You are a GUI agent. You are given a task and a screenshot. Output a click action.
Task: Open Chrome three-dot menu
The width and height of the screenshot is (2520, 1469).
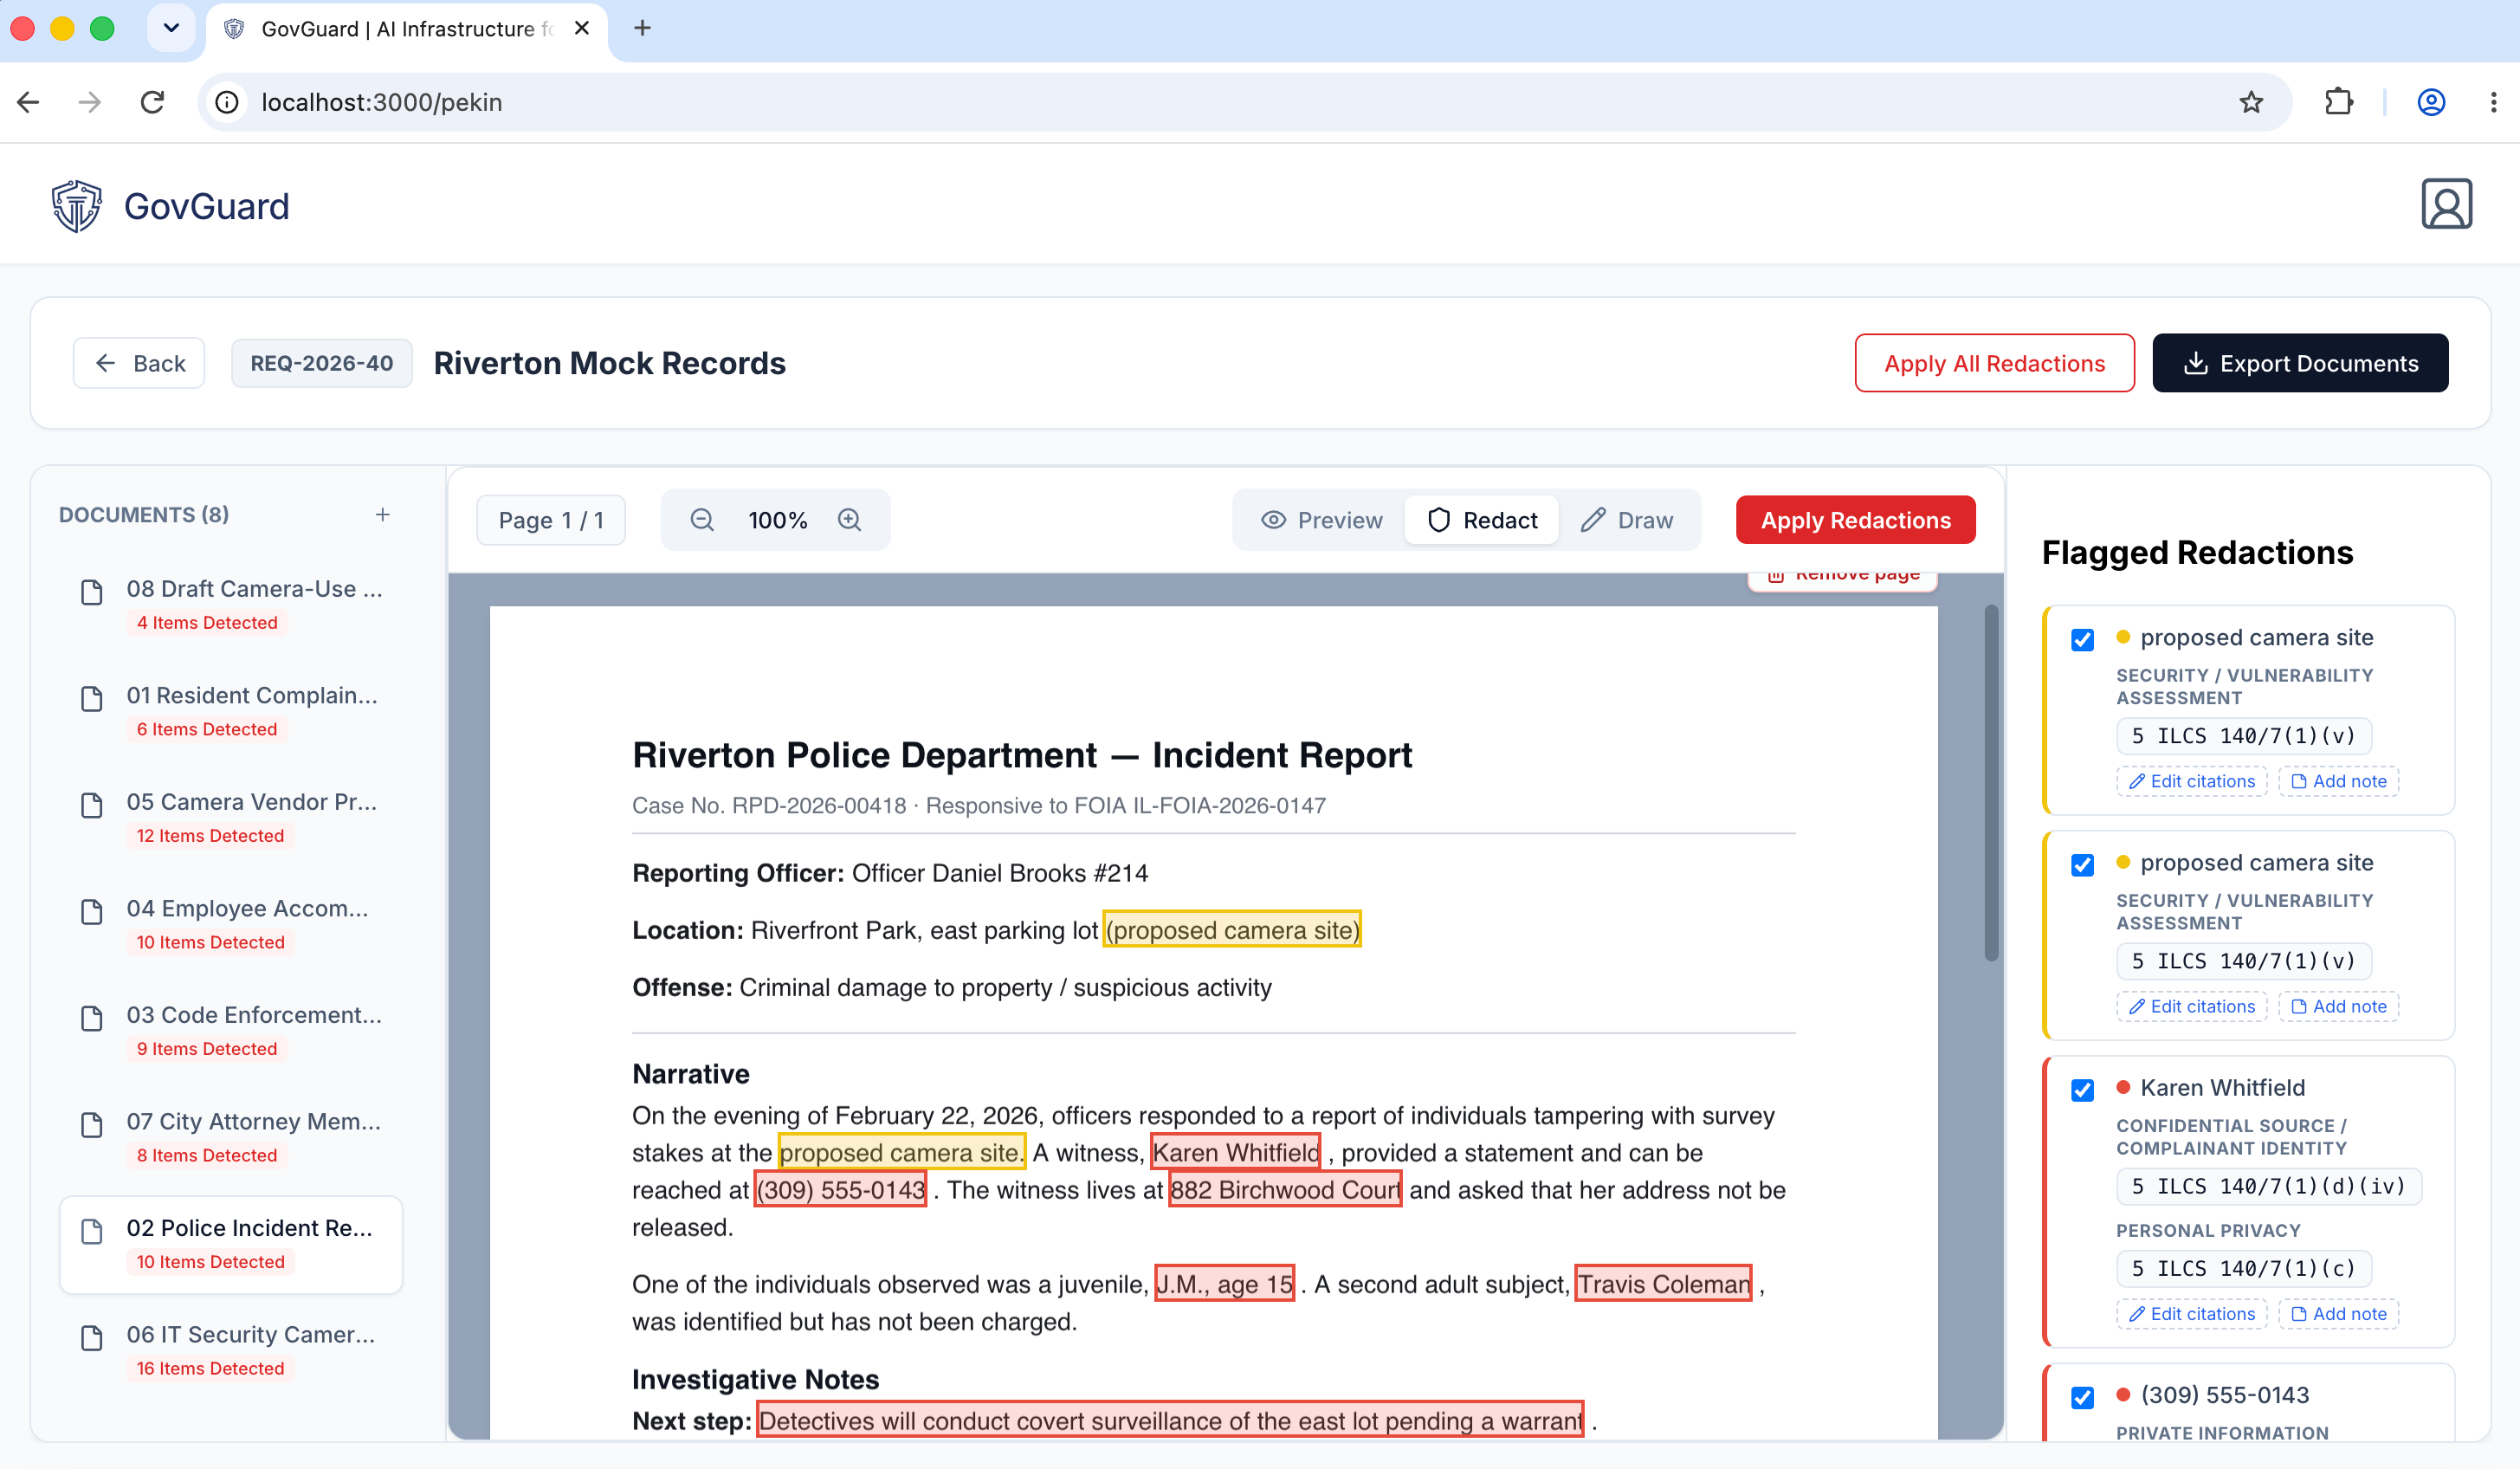[x=2493, y=102]
